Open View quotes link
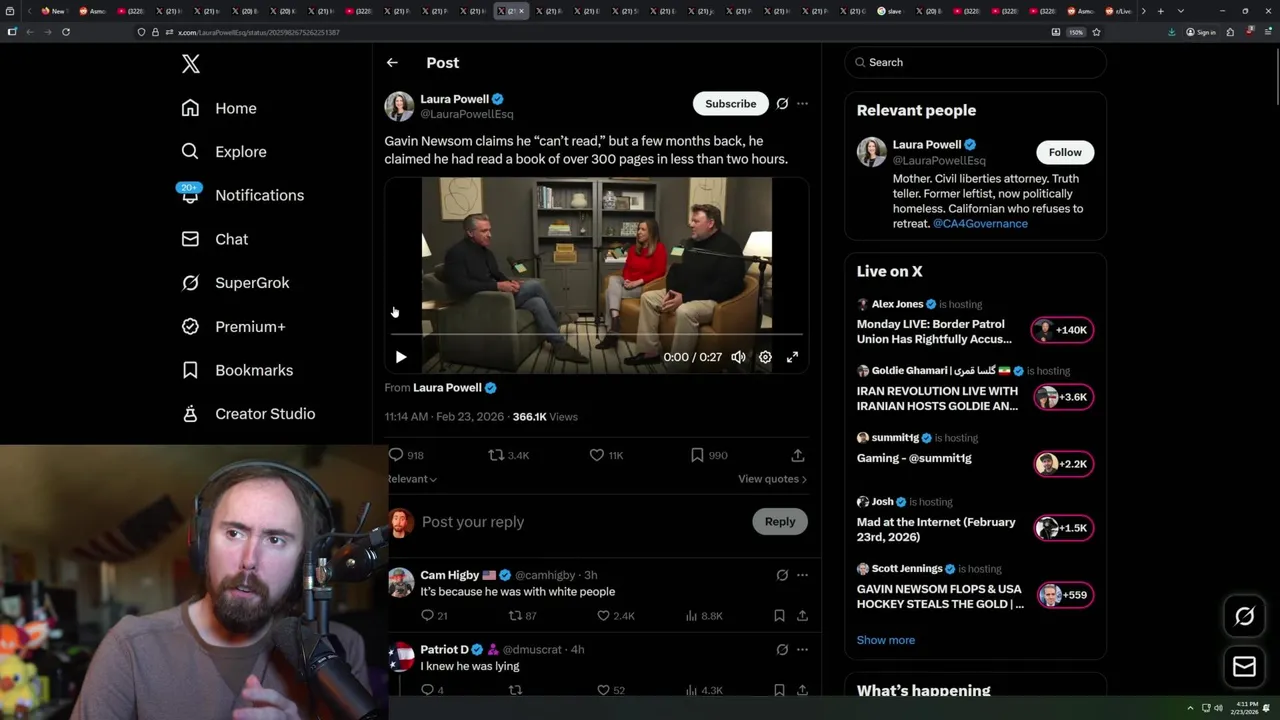This screenshot has height=720, width=1280. (772, 479)
